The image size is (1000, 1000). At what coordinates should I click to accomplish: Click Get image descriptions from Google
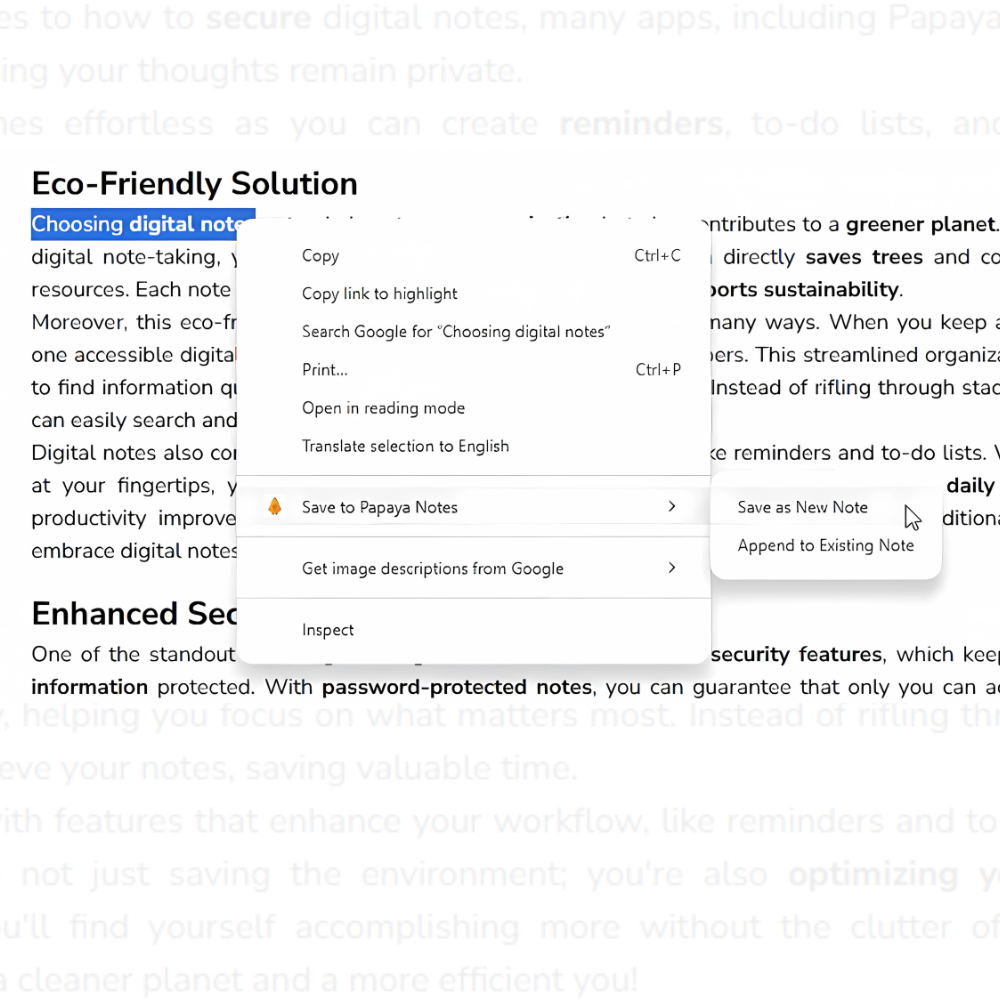[432, 569]
